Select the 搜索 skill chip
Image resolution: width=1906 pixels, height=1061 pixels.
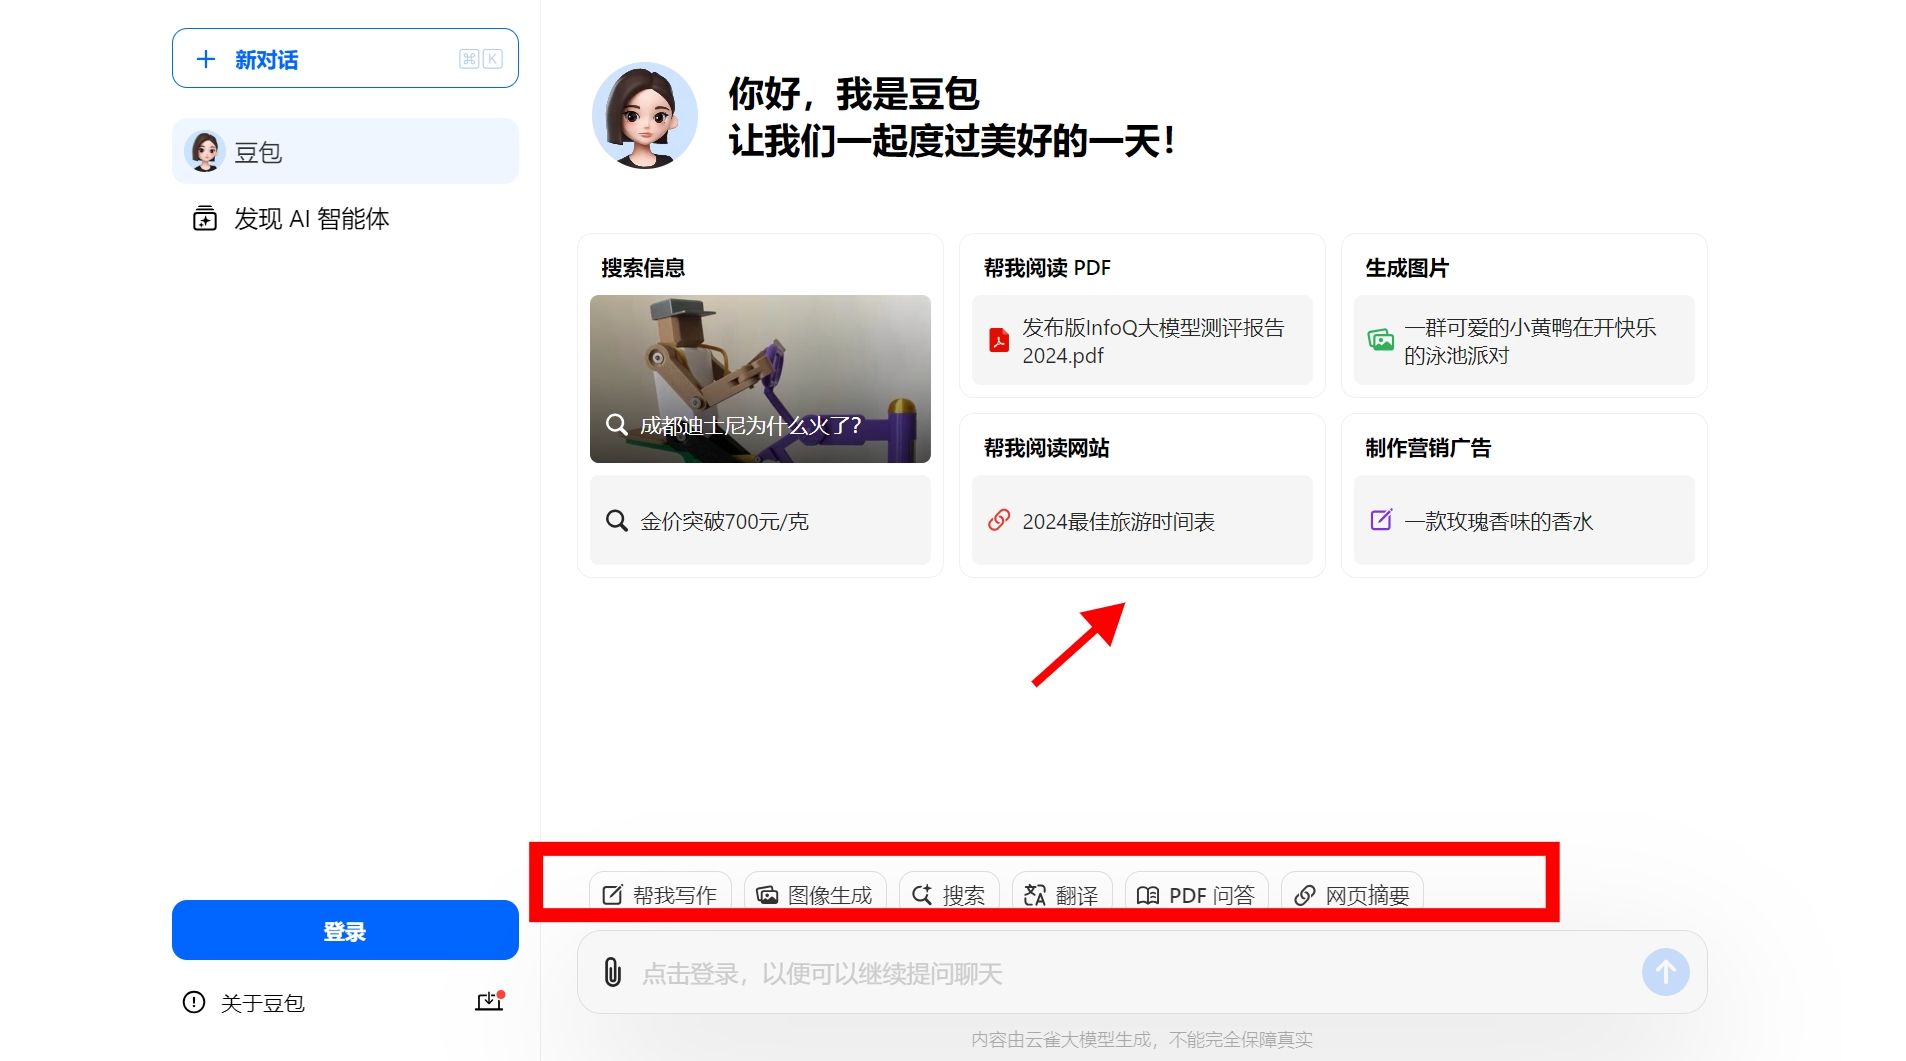tap(949, 893)
